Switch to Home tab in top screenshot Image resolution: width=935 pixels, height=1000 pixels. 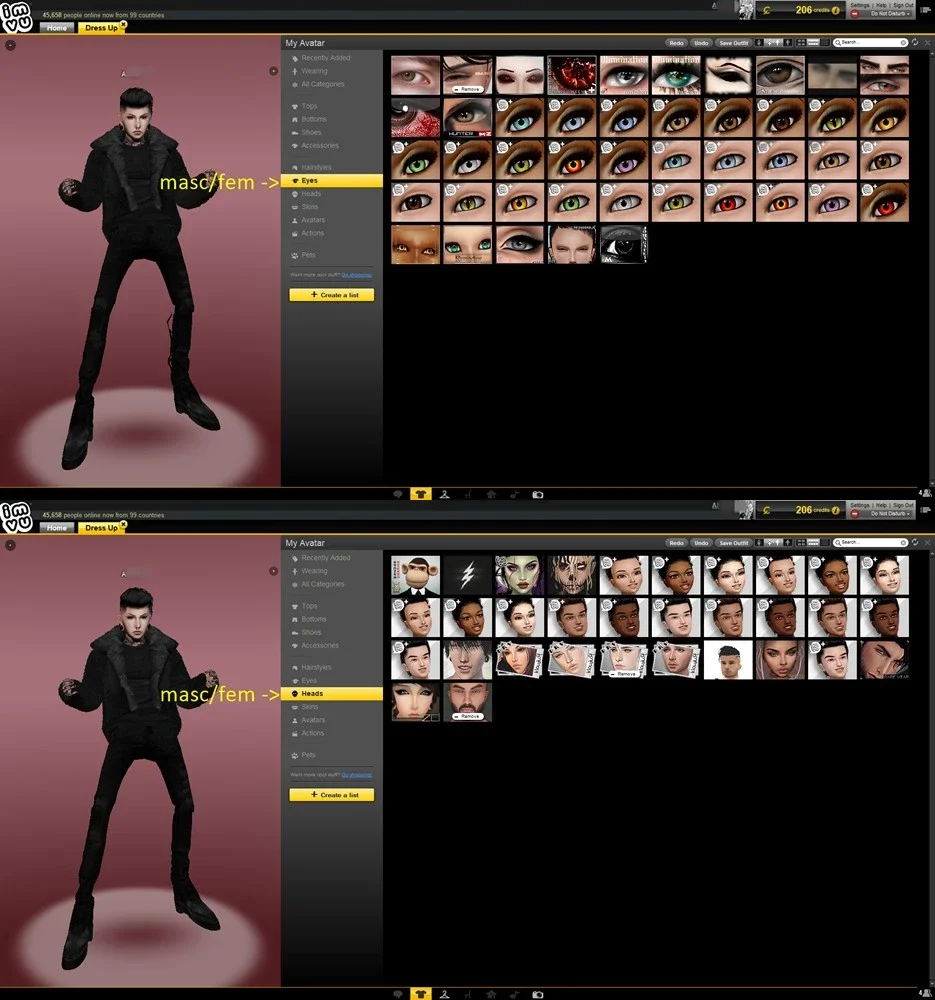click(56, 27)
